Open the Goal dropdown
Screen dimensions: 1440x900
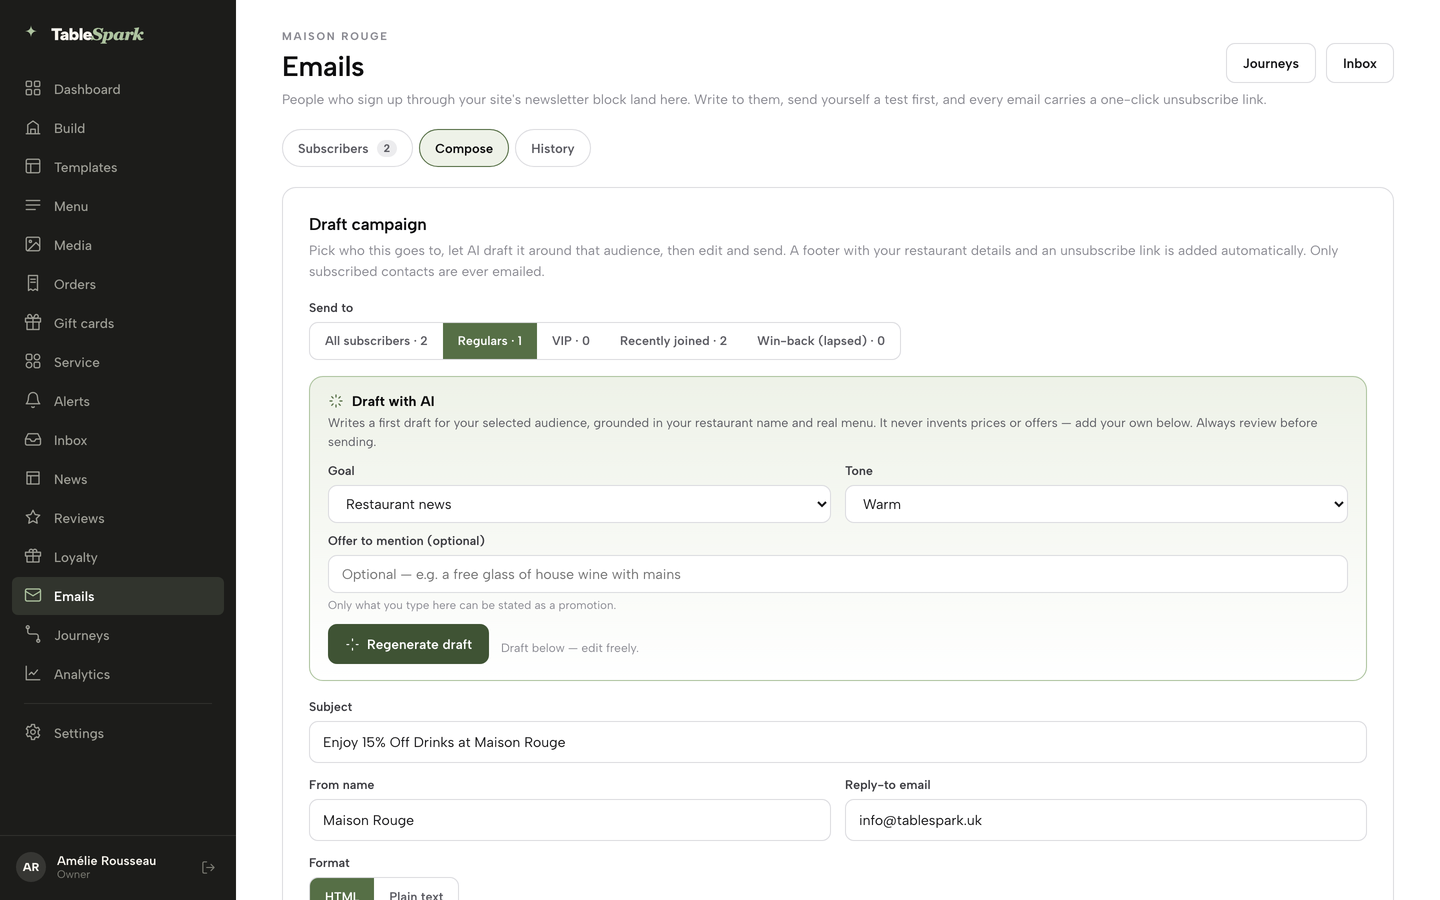[579, 504]
